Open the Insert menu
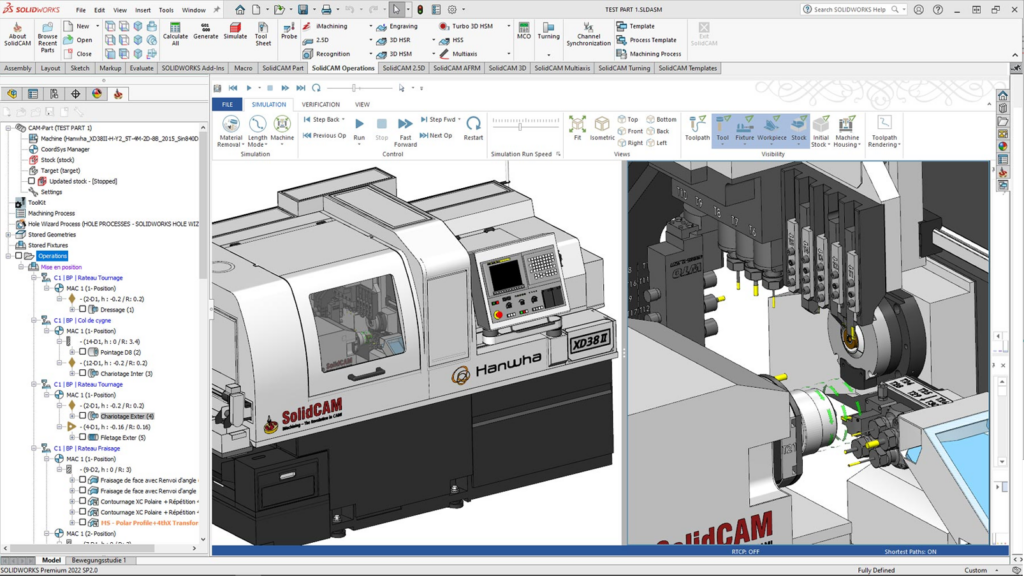This screenshot has height=576, width=1024. (142, 10)
